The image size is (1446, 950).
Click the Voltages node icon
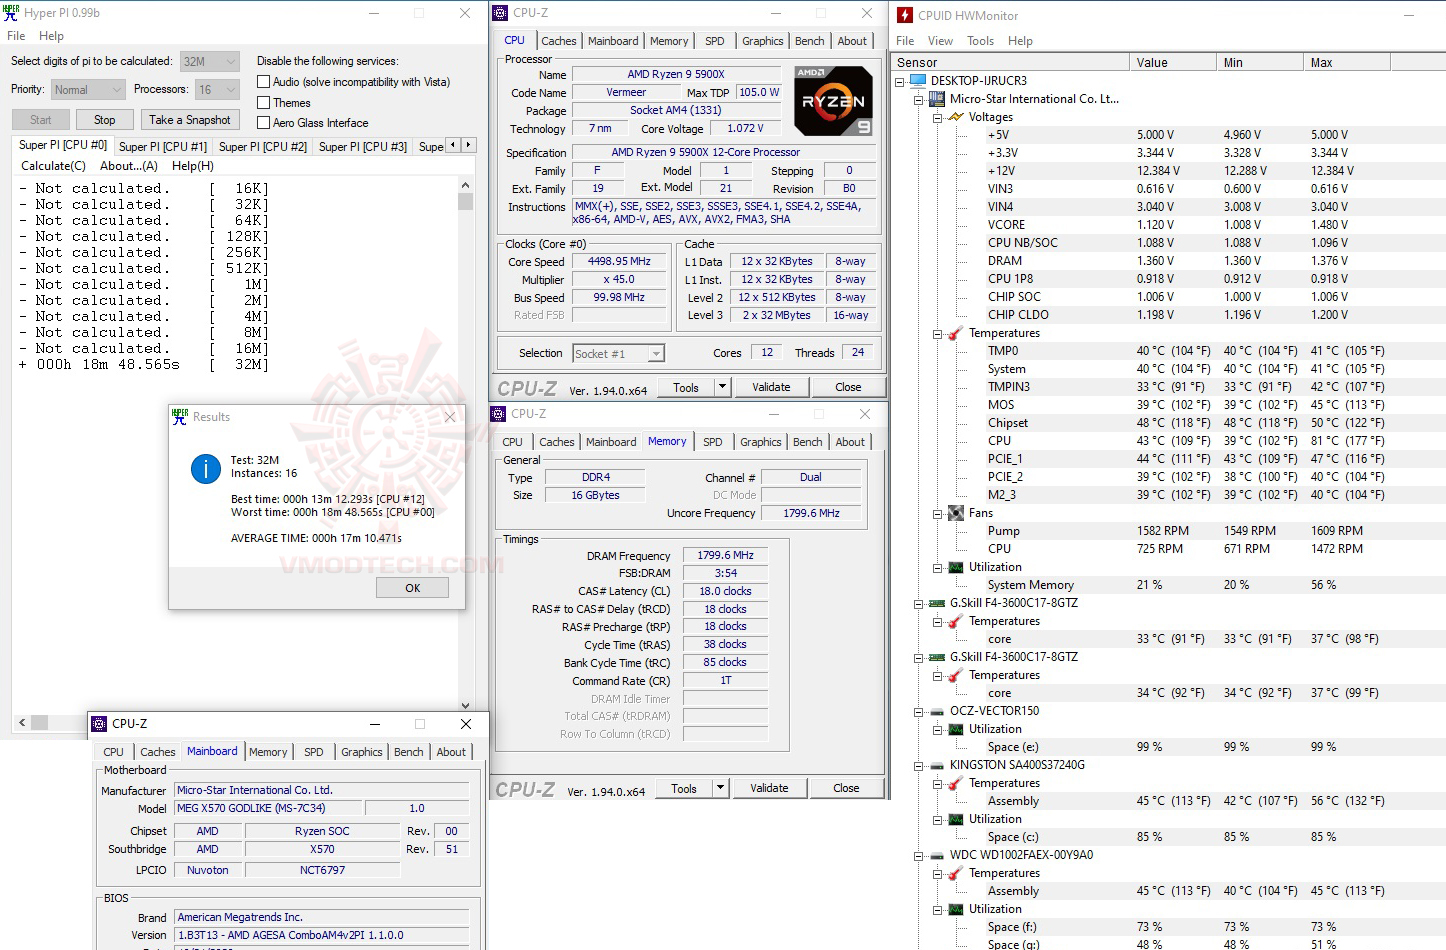coord(956,117)
